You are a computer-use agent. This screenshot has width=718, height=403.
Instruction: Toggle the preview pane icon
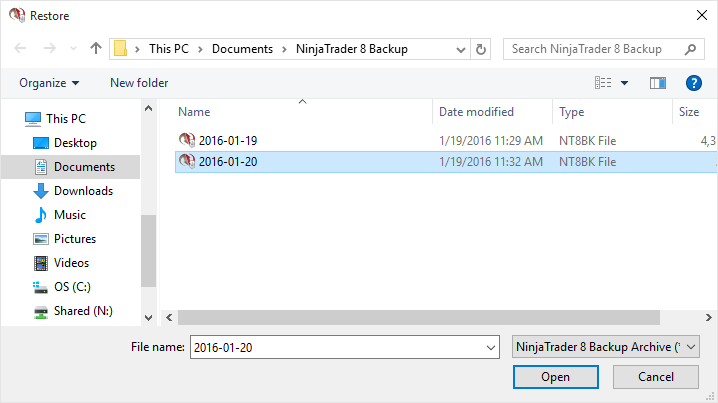tap(657, 83)
